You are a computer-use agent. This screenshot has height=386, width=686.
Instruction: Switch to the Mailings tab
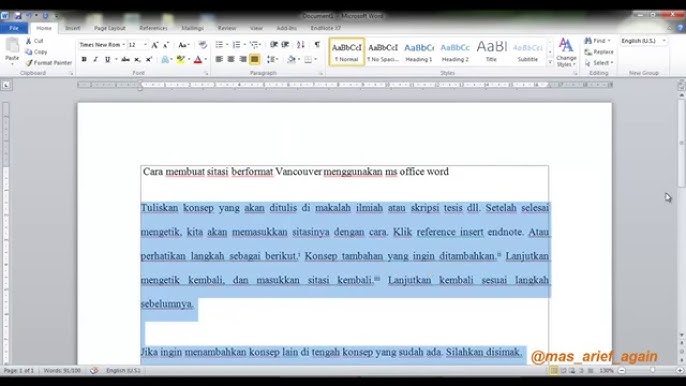[192, 28]
